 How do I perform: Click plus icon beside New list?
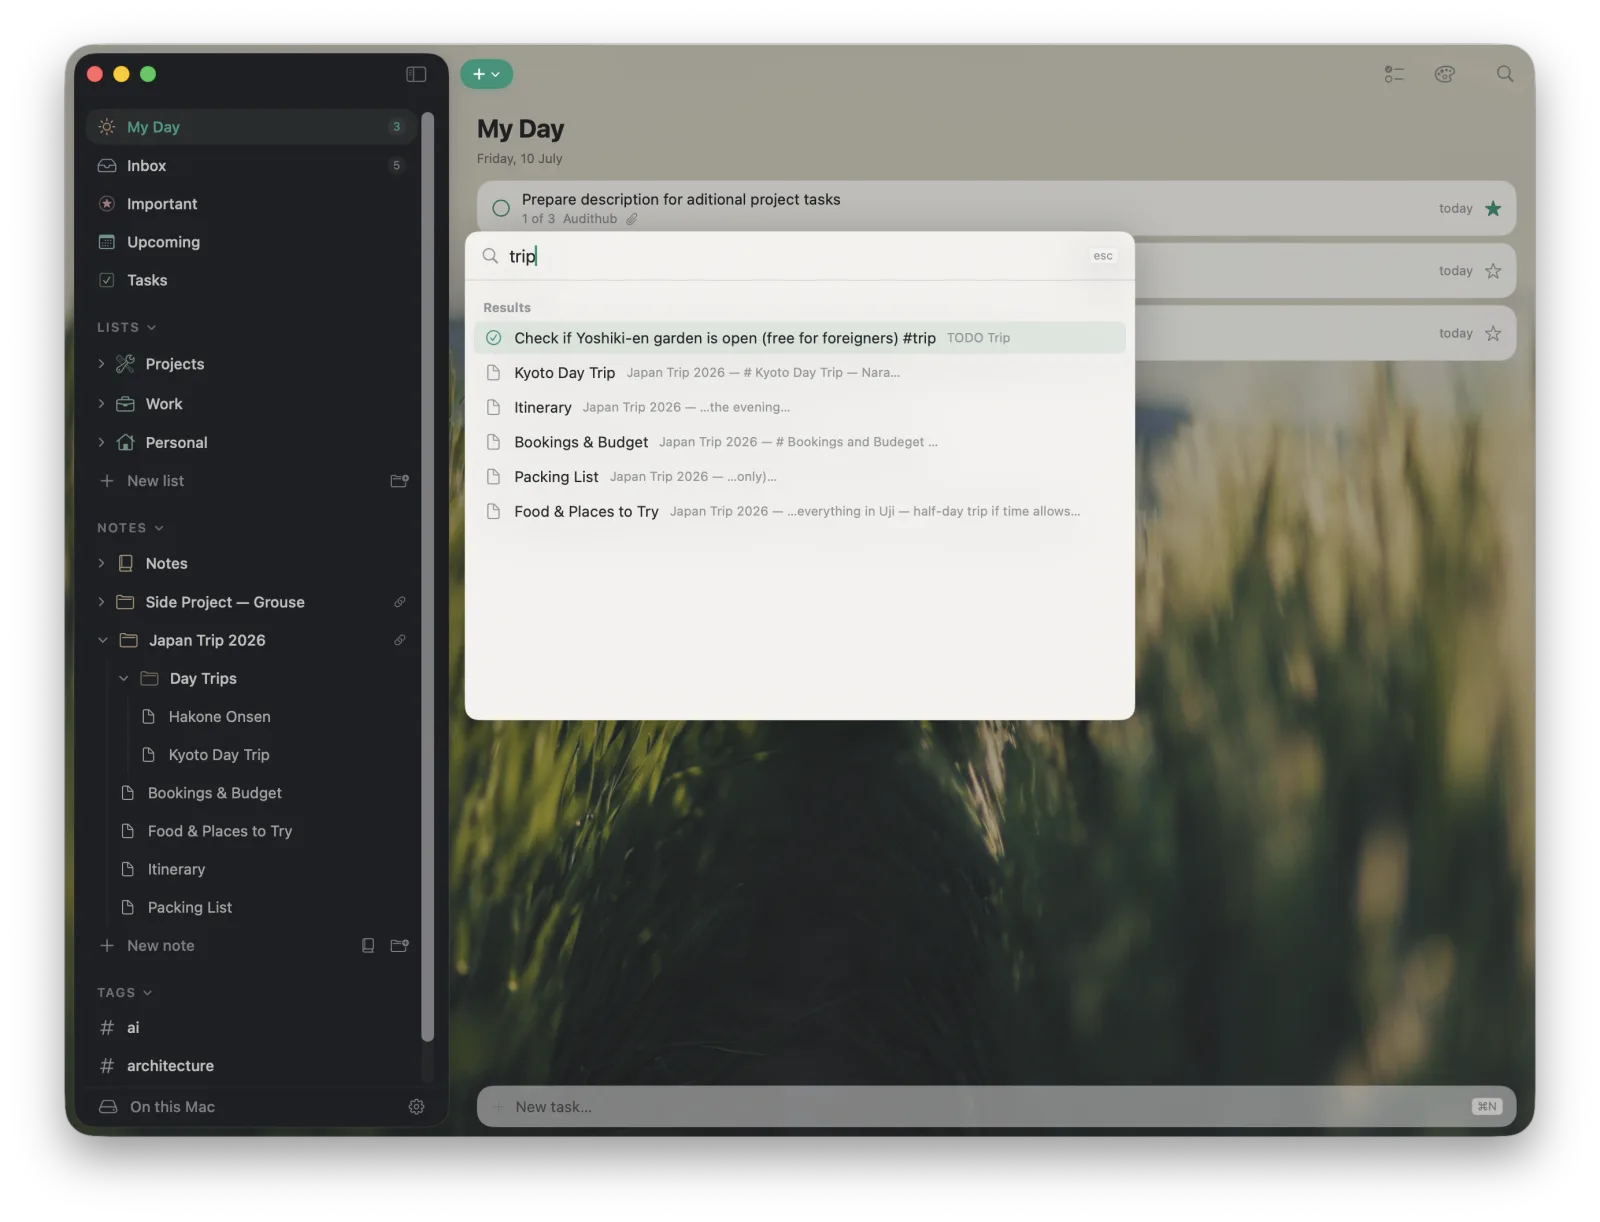coord(107,481)
